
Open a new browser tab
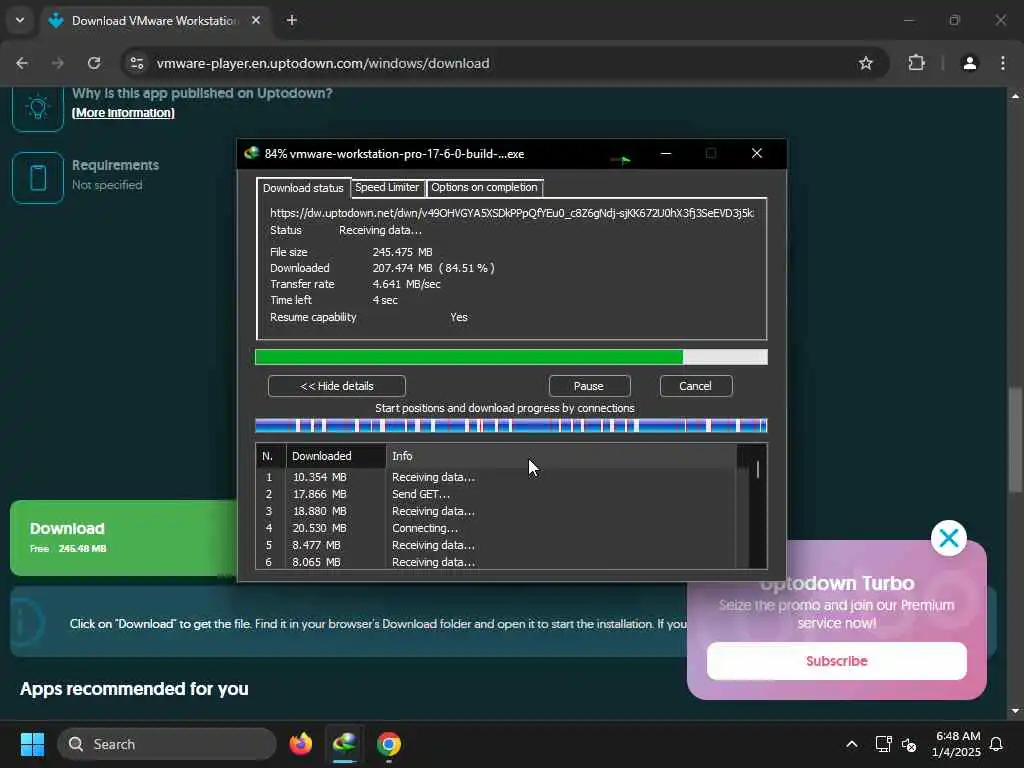click(292, 20)
